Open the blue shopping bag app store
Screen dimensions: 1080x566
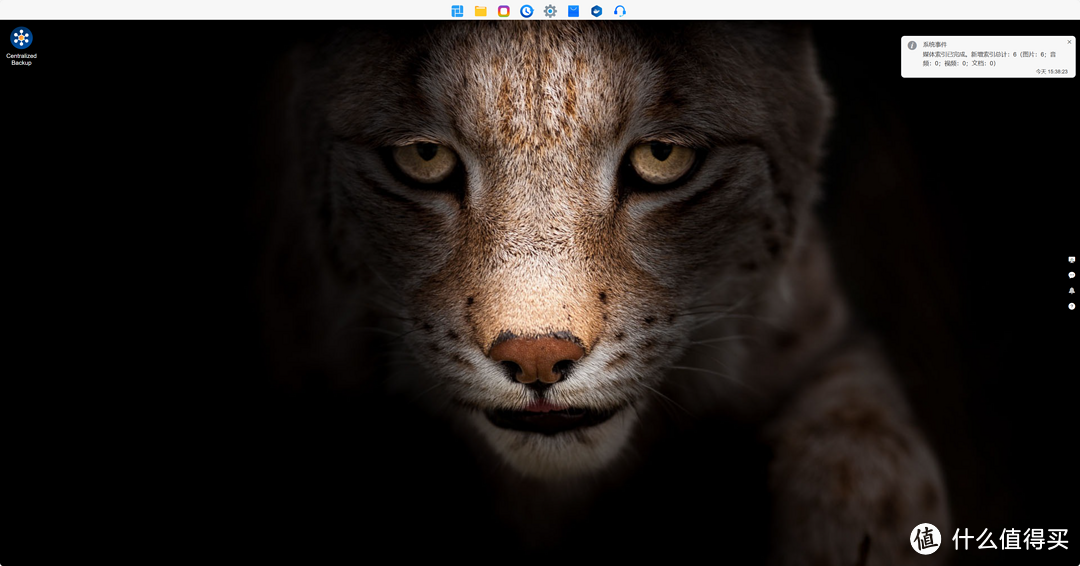[x=573, y=11]
